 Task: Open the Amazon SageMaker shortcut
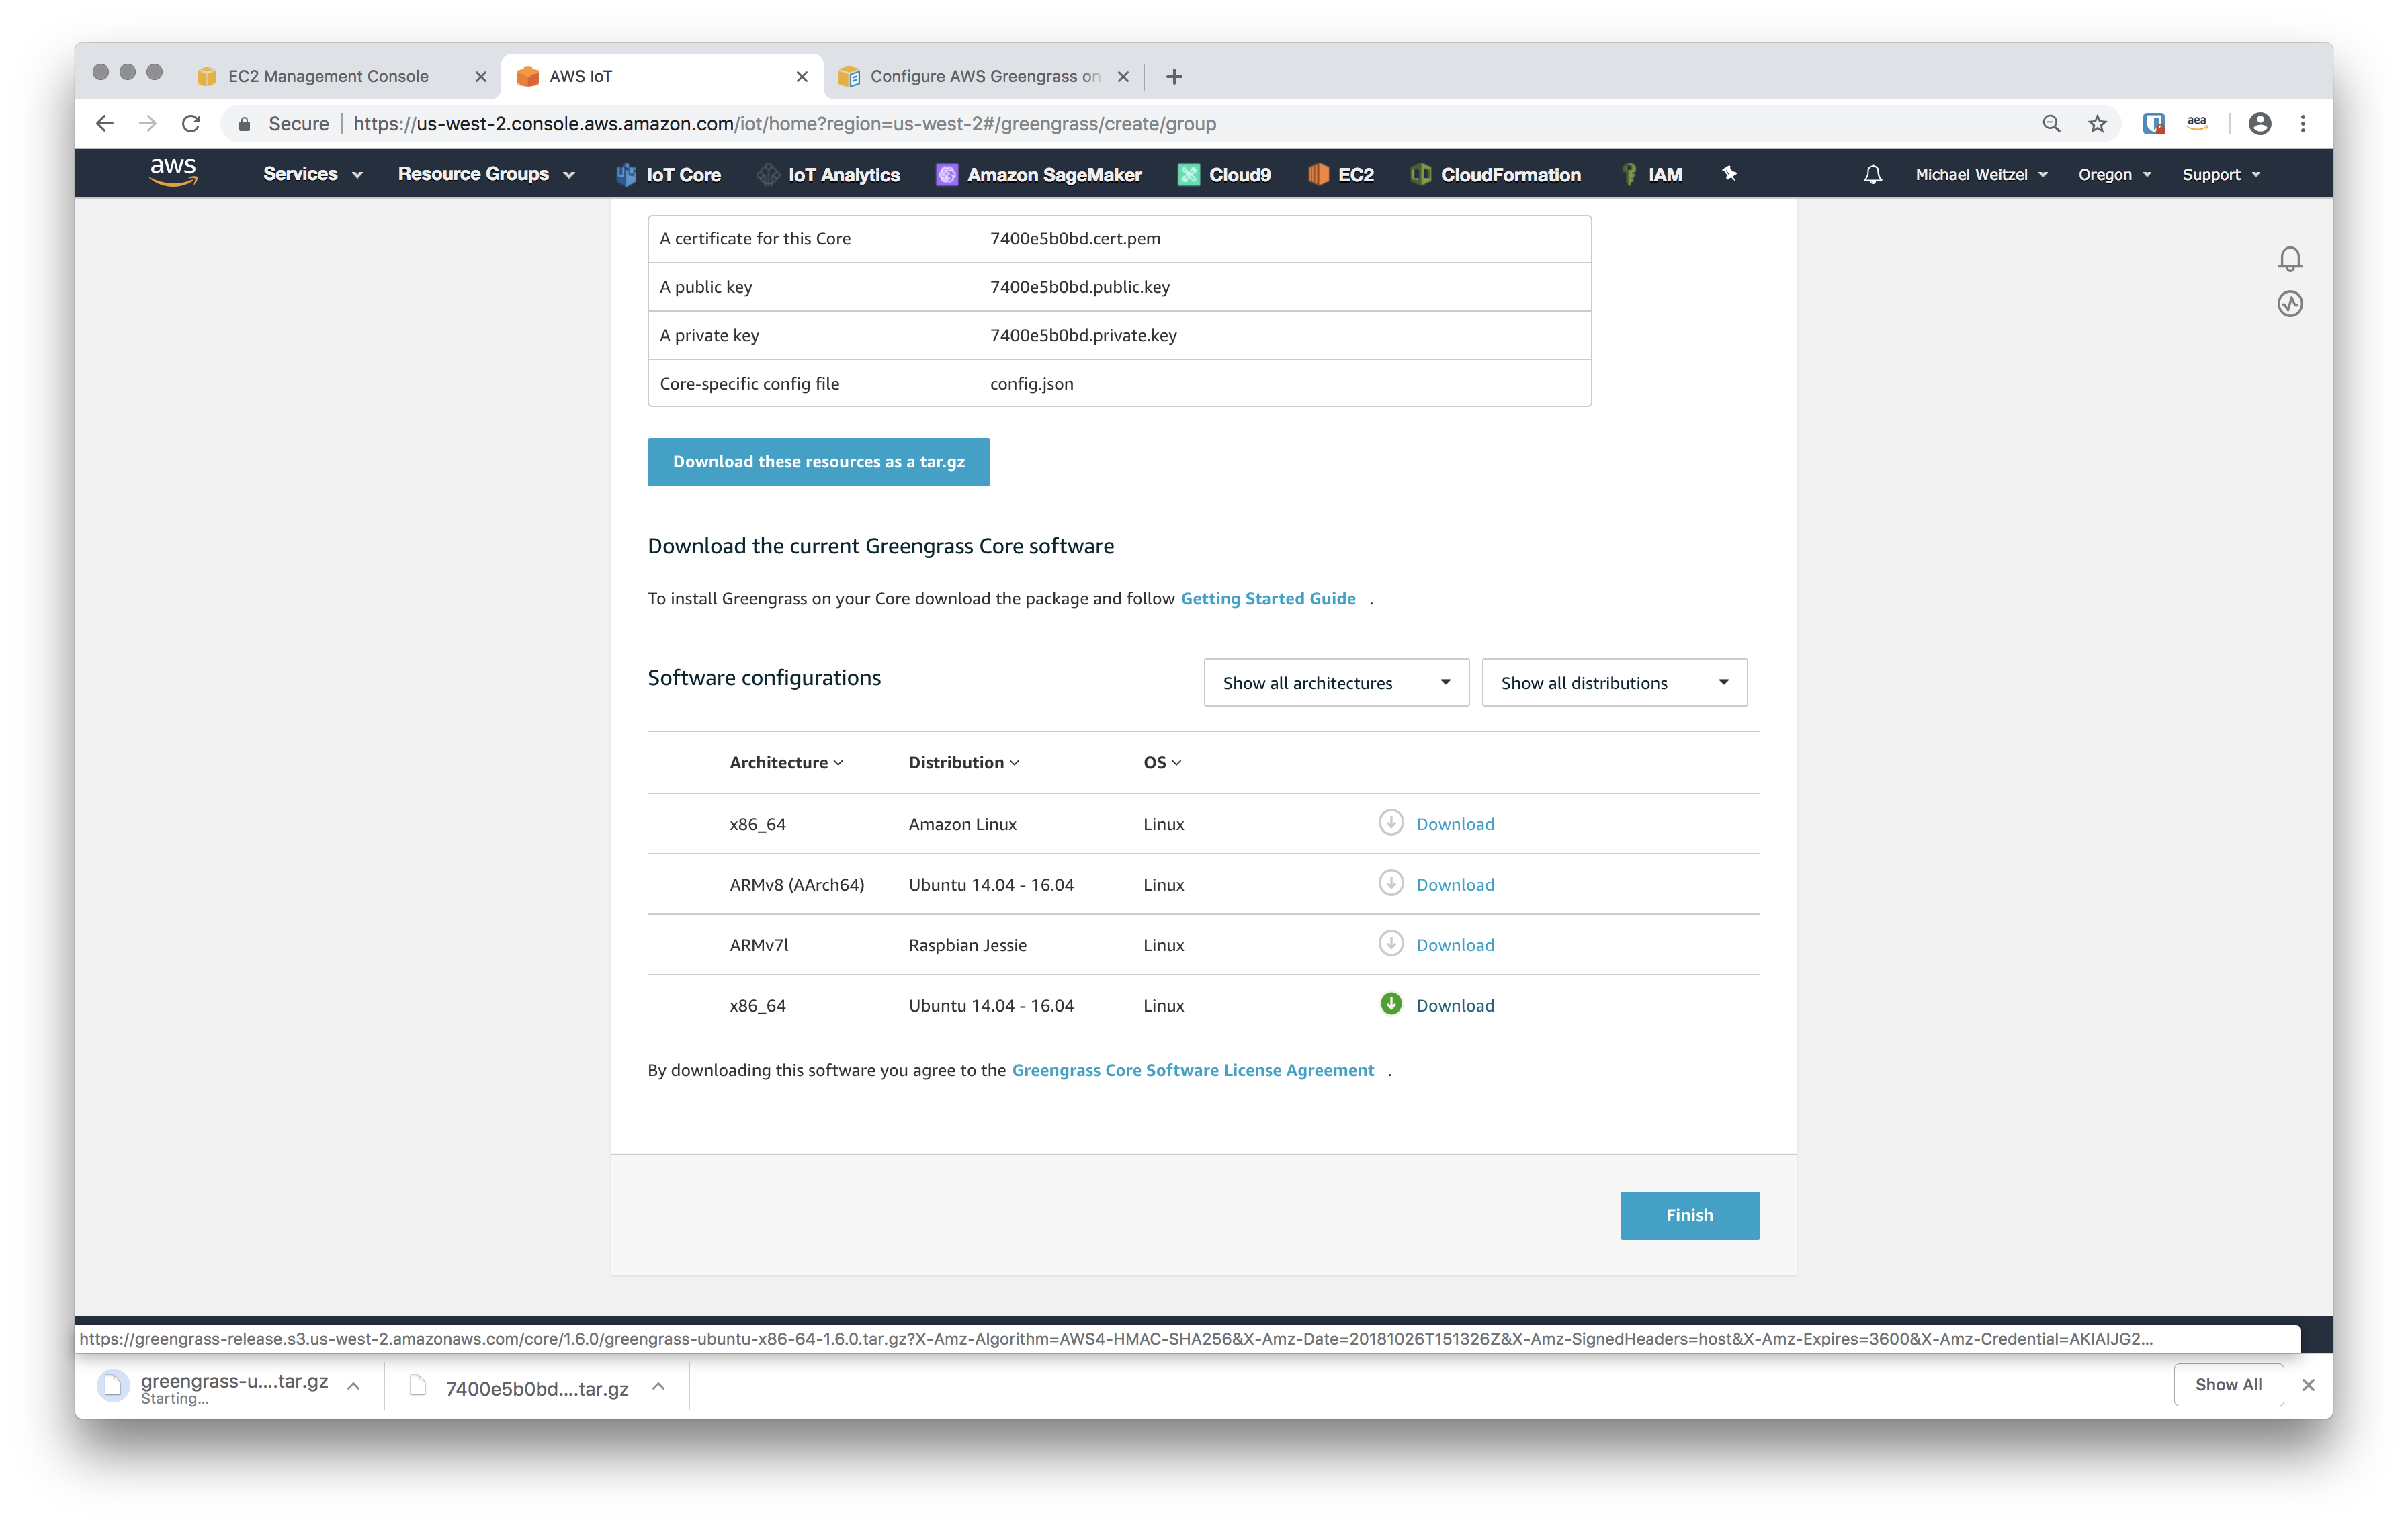1038,174
